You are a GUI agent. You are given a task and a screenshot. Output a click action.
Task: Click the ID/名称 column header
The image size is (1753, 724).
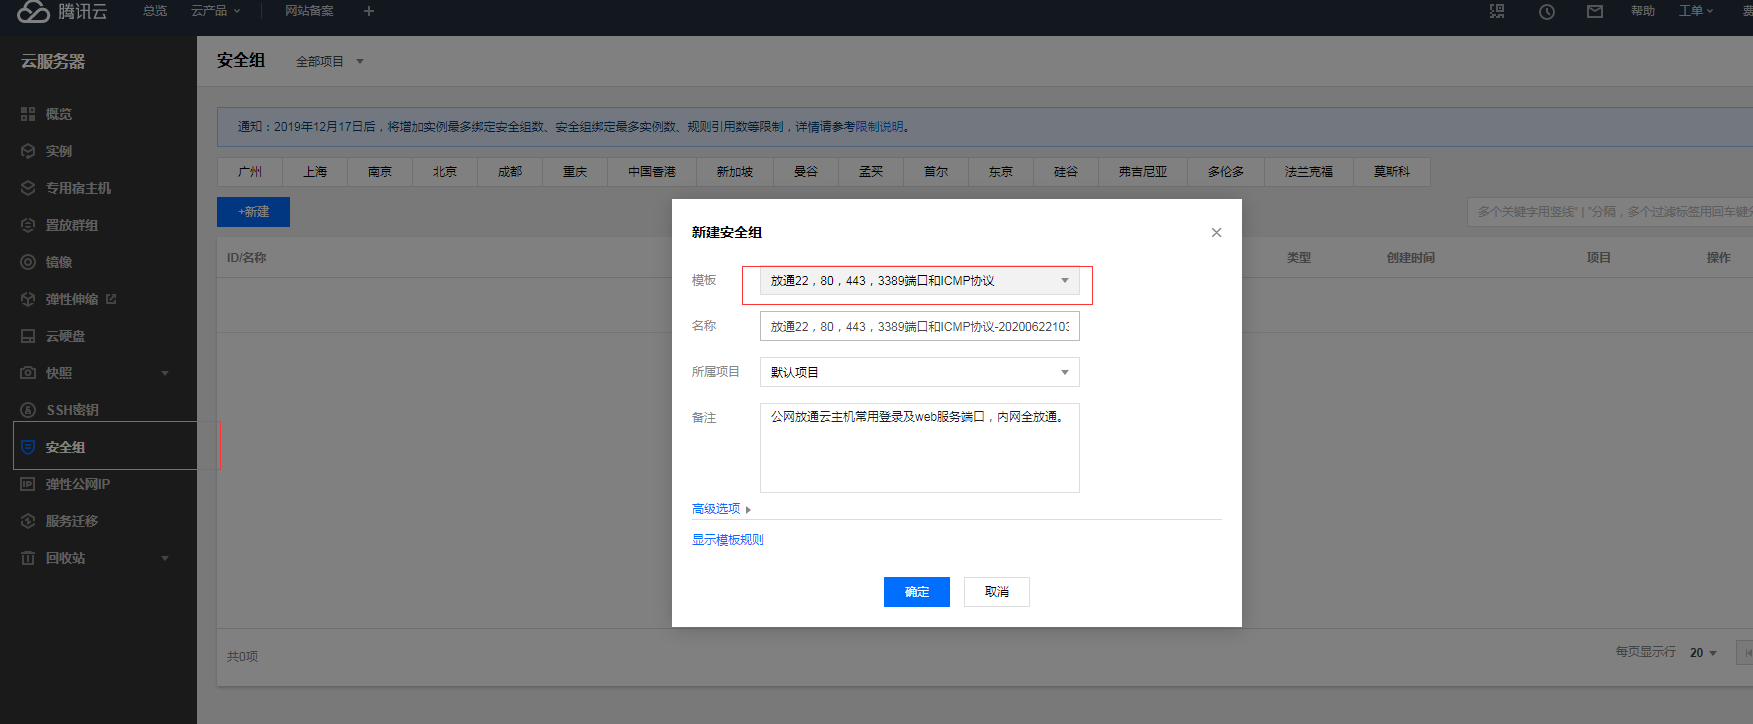(x=246, y=258)
